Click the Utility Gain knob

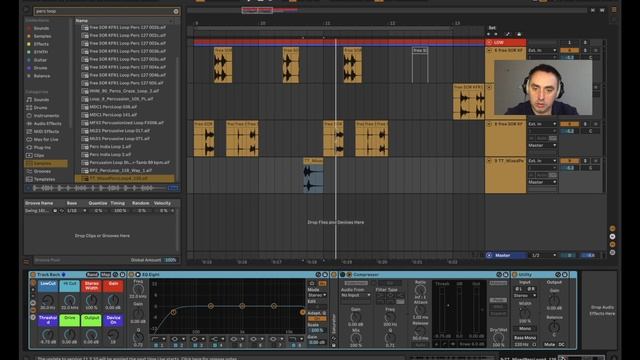pos(554,301)
